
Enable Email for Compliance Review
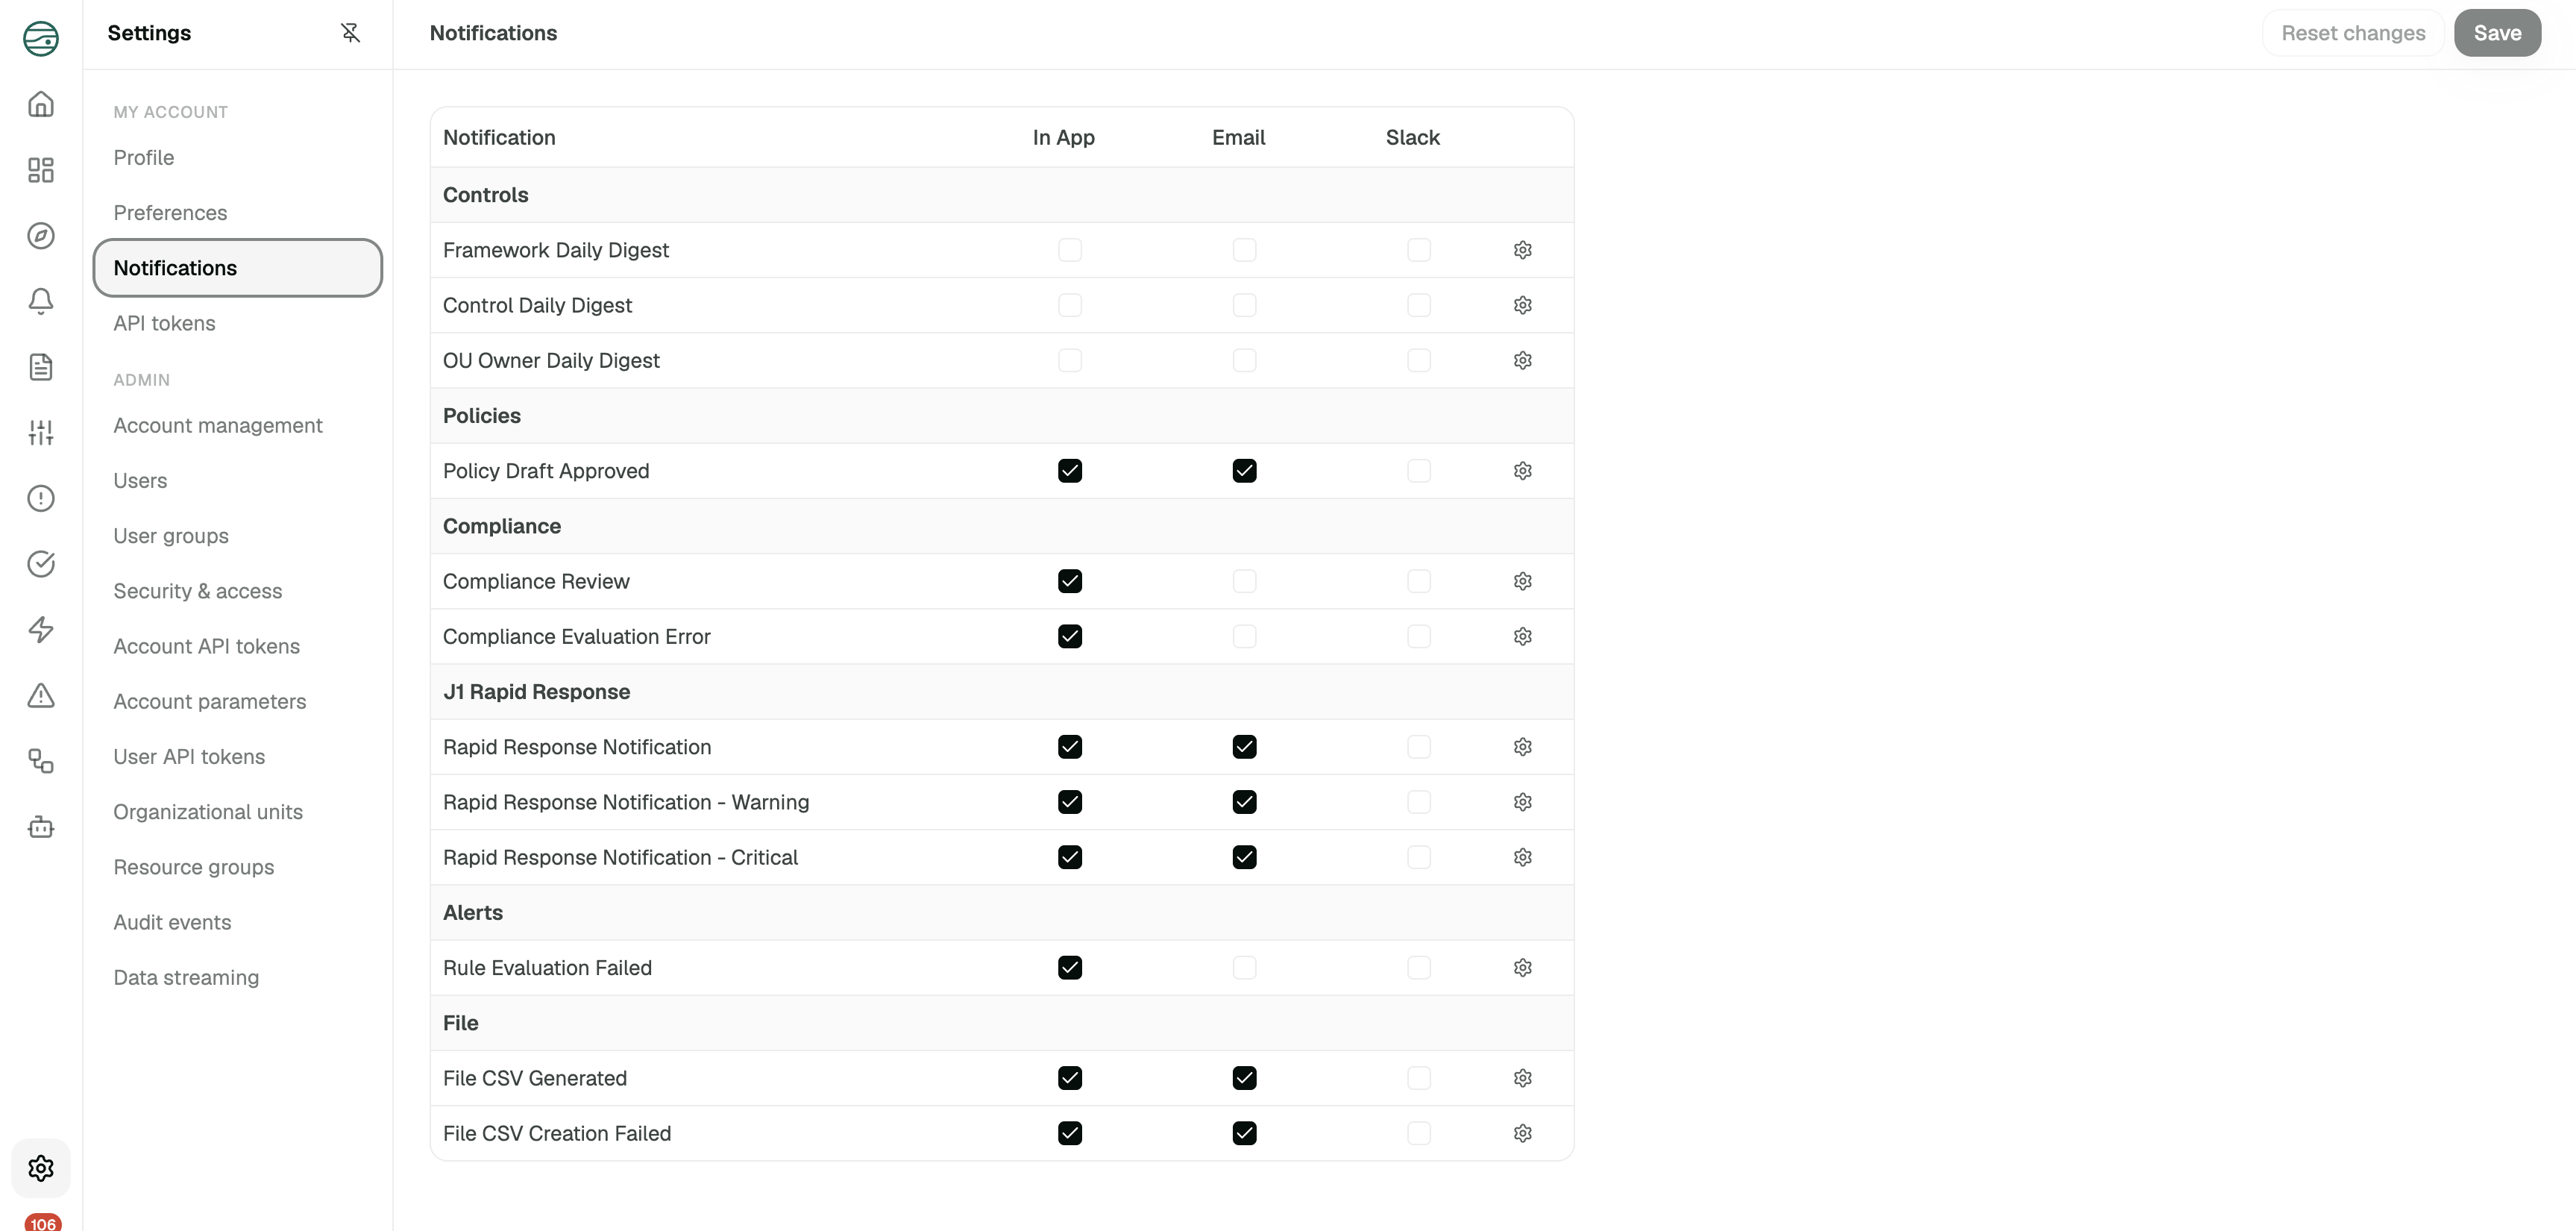point(1244,581)
